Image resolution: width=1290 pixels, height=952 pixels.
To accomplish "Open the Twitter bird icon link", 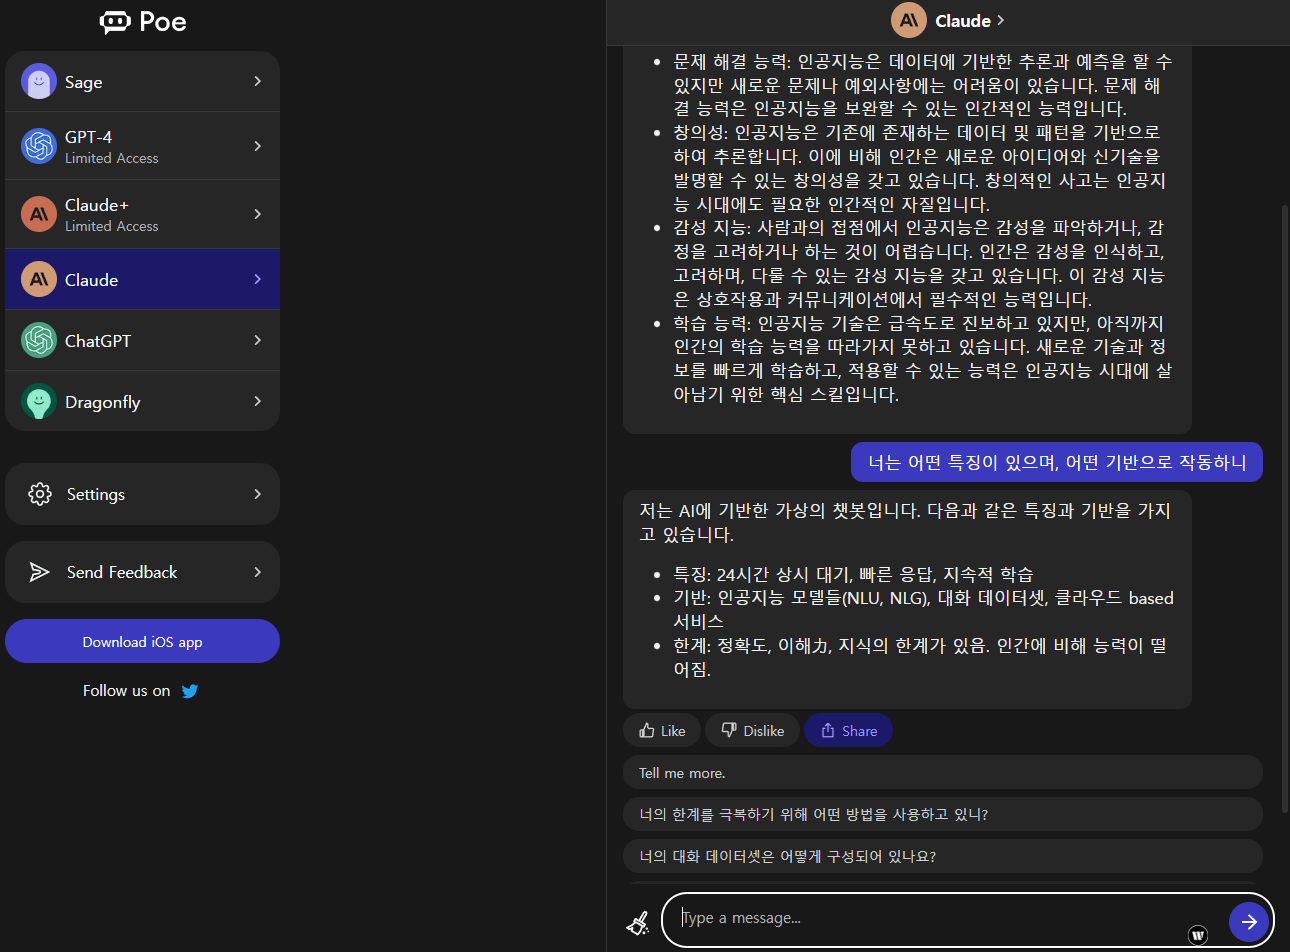I will click(190, 691).
